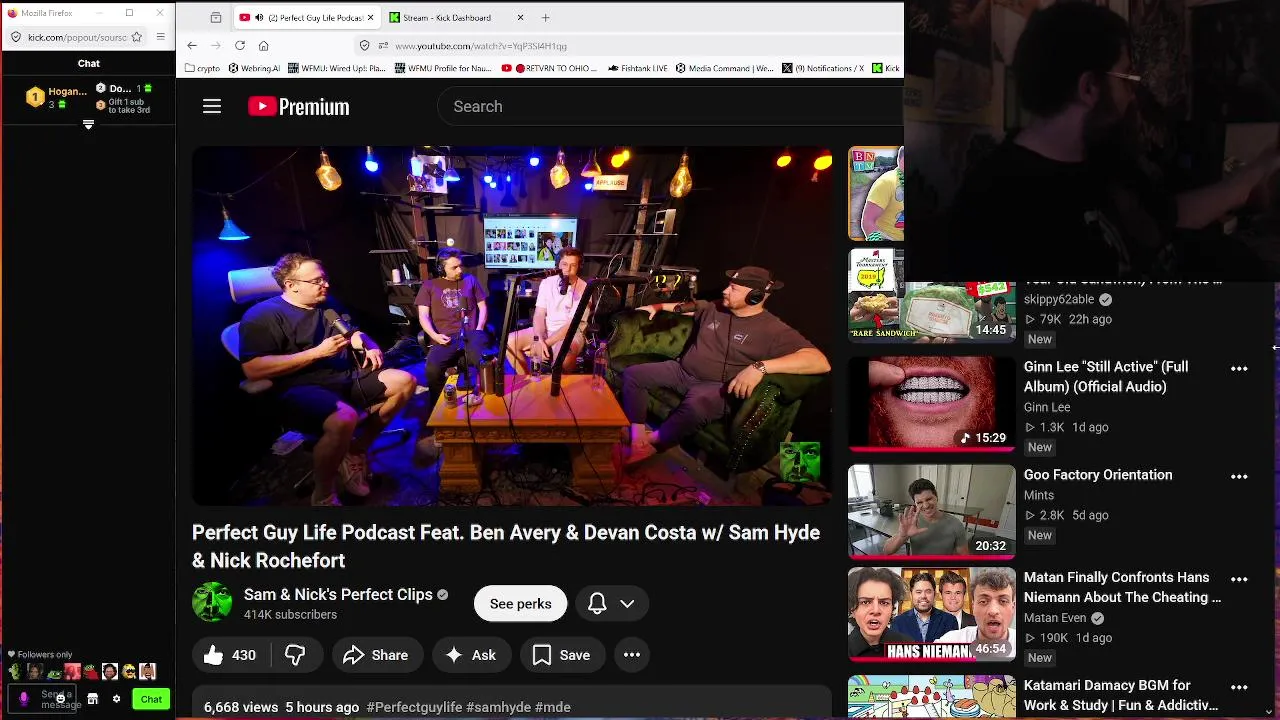Open the X Notifications bookmark

pos(823,68)
